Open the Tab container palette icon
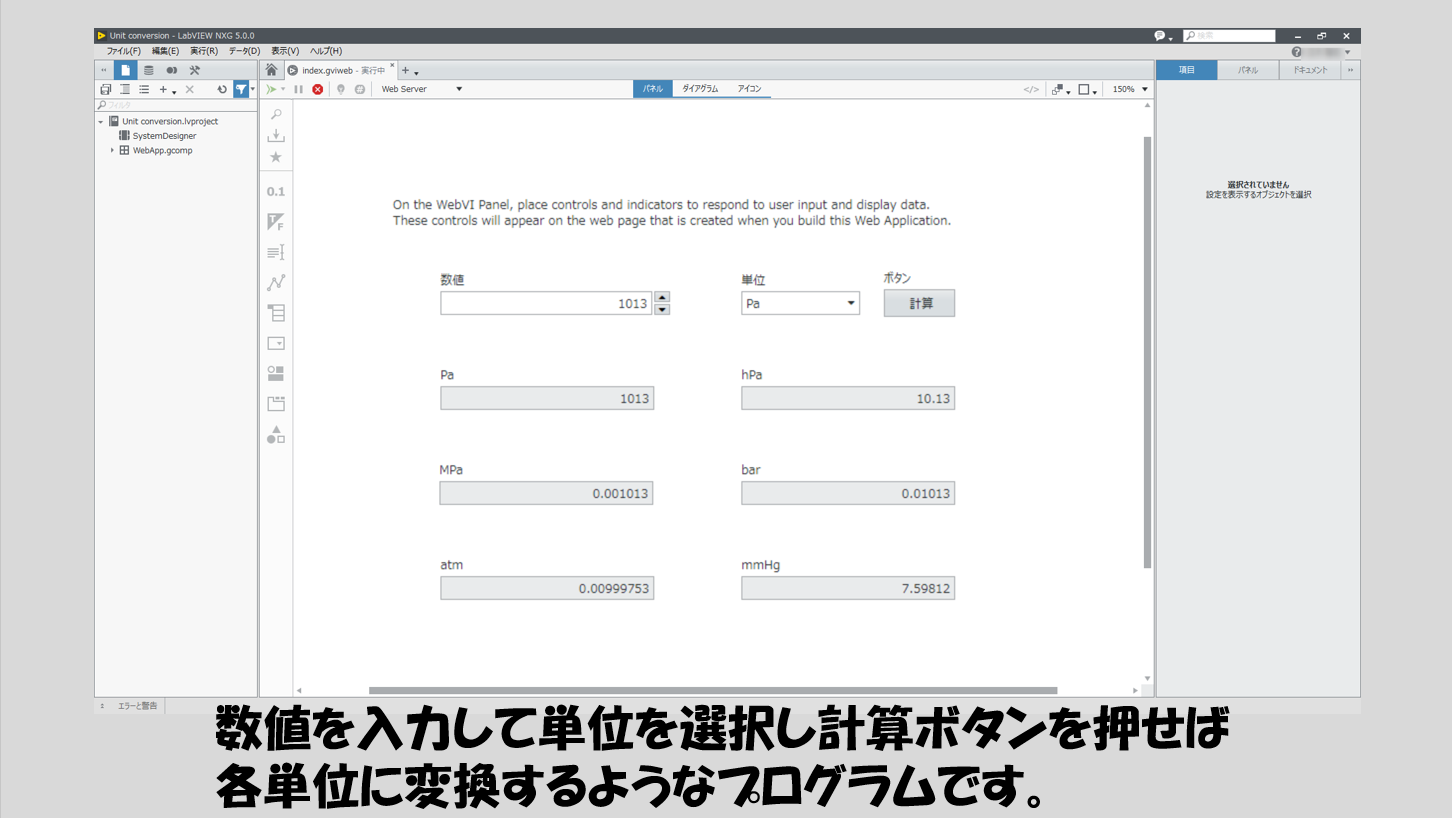1452x818 pixels. (276, 404)
